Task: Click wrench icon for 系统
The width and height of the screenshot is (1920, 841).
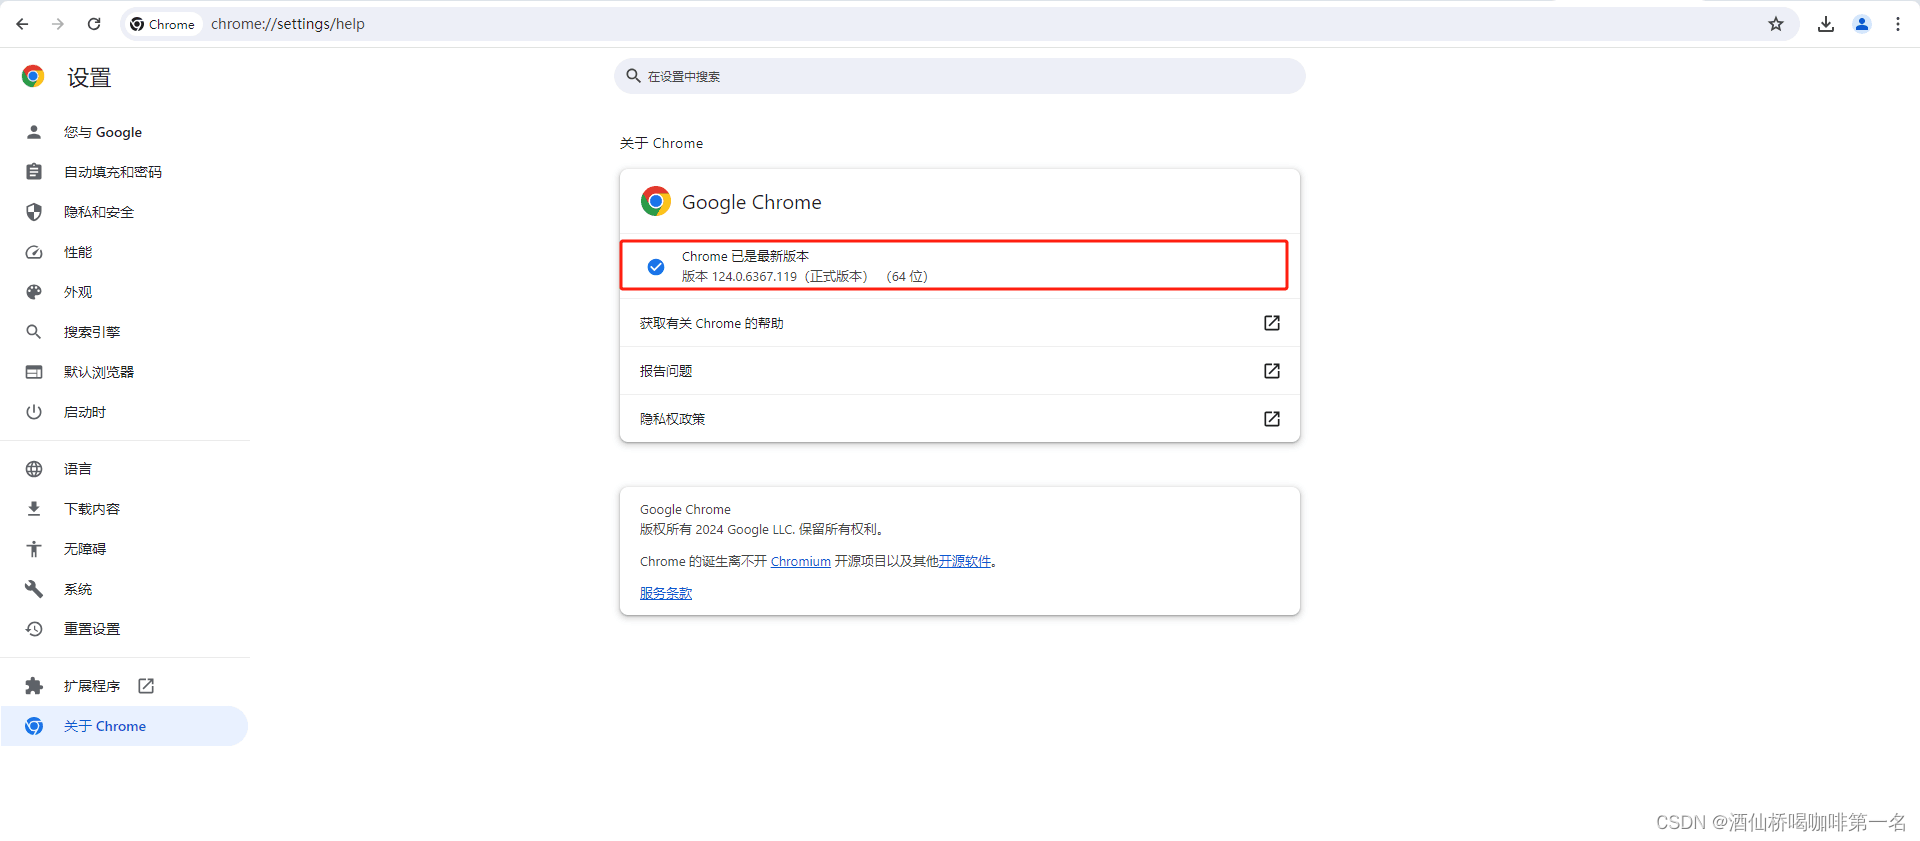Action: click(x=34, y=589)
